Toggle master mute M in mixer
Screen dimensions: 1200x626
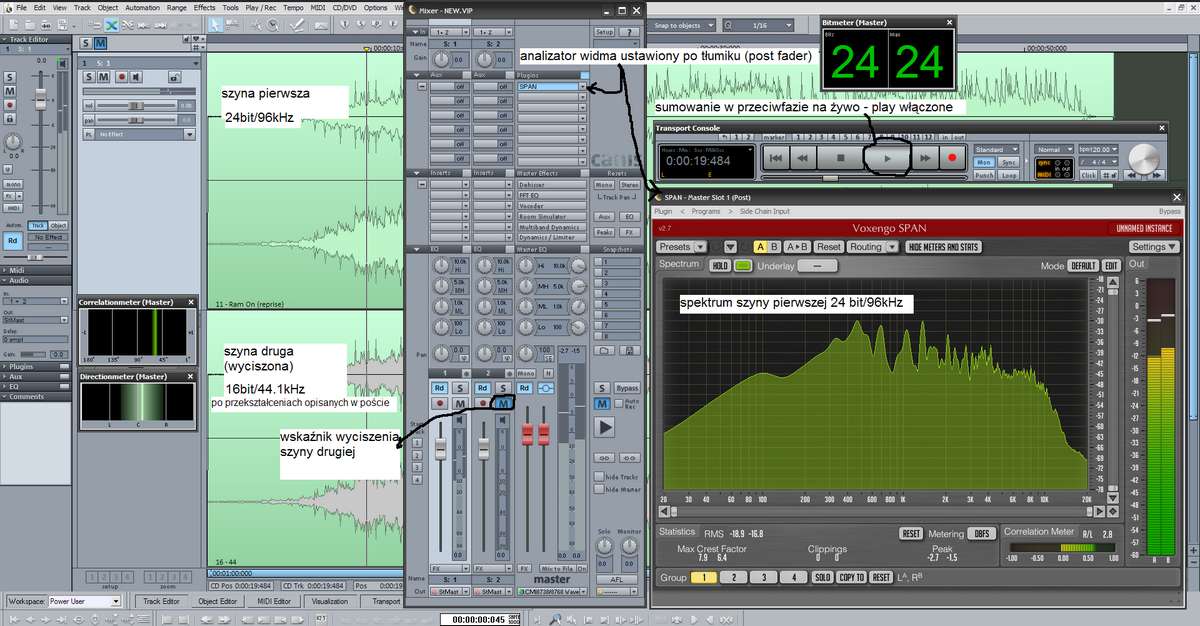(x=602, y=403)
